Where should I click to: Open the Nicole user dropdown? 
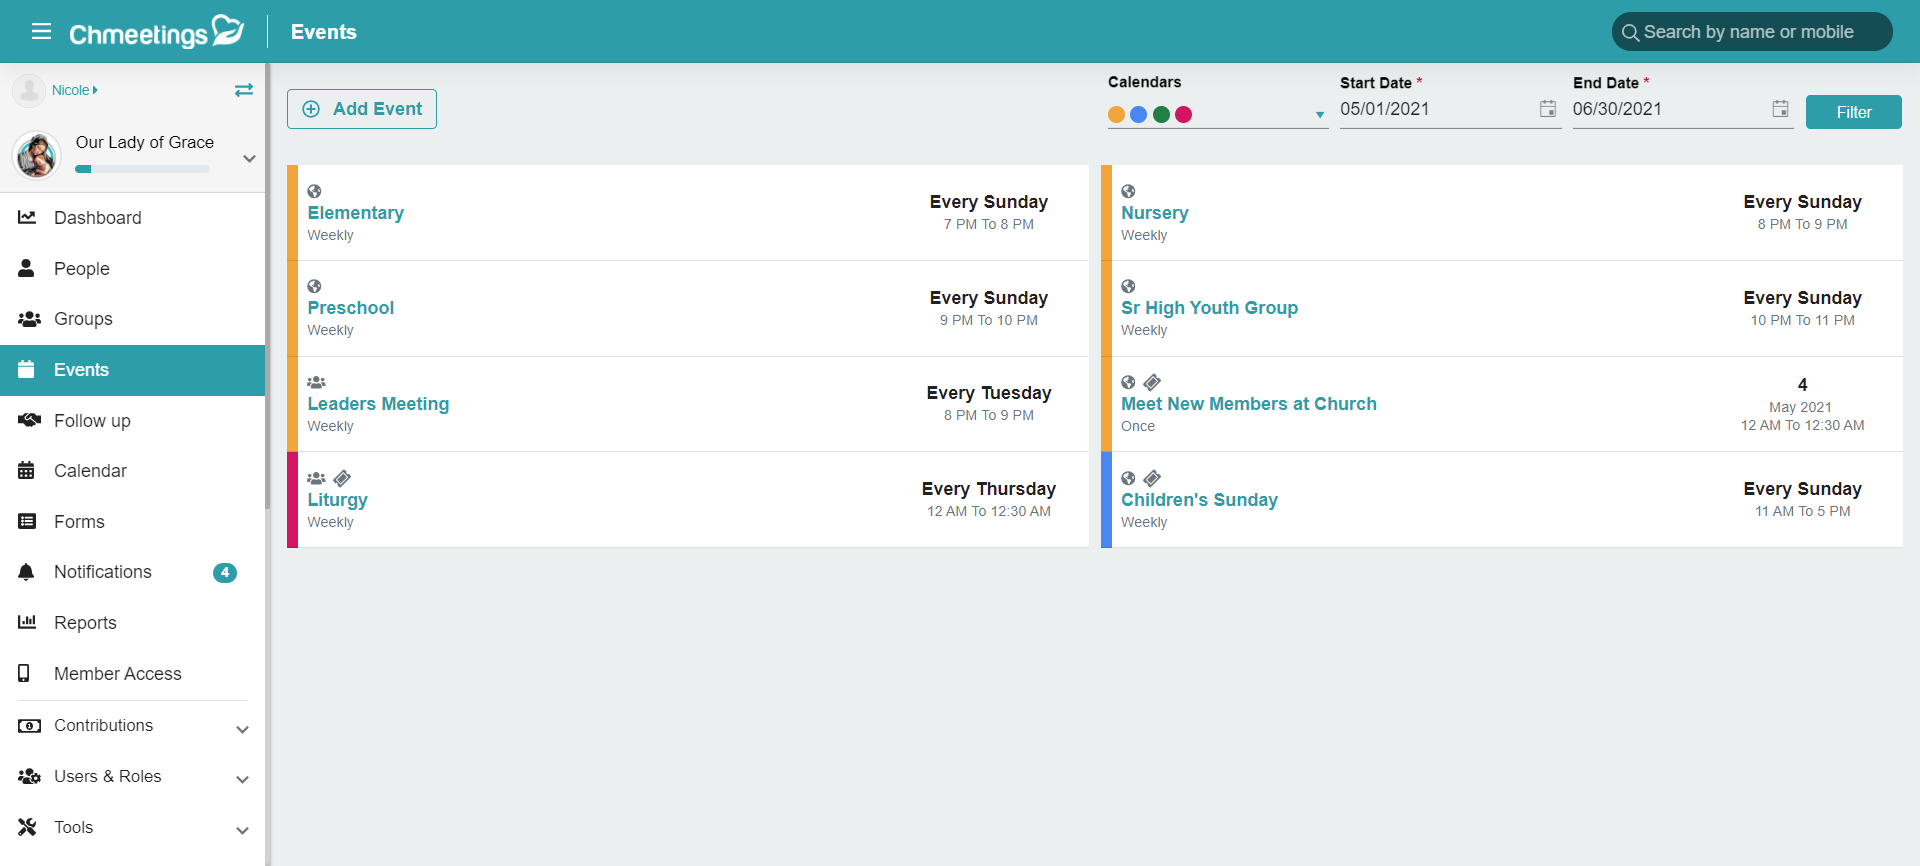tap(75, 90)
